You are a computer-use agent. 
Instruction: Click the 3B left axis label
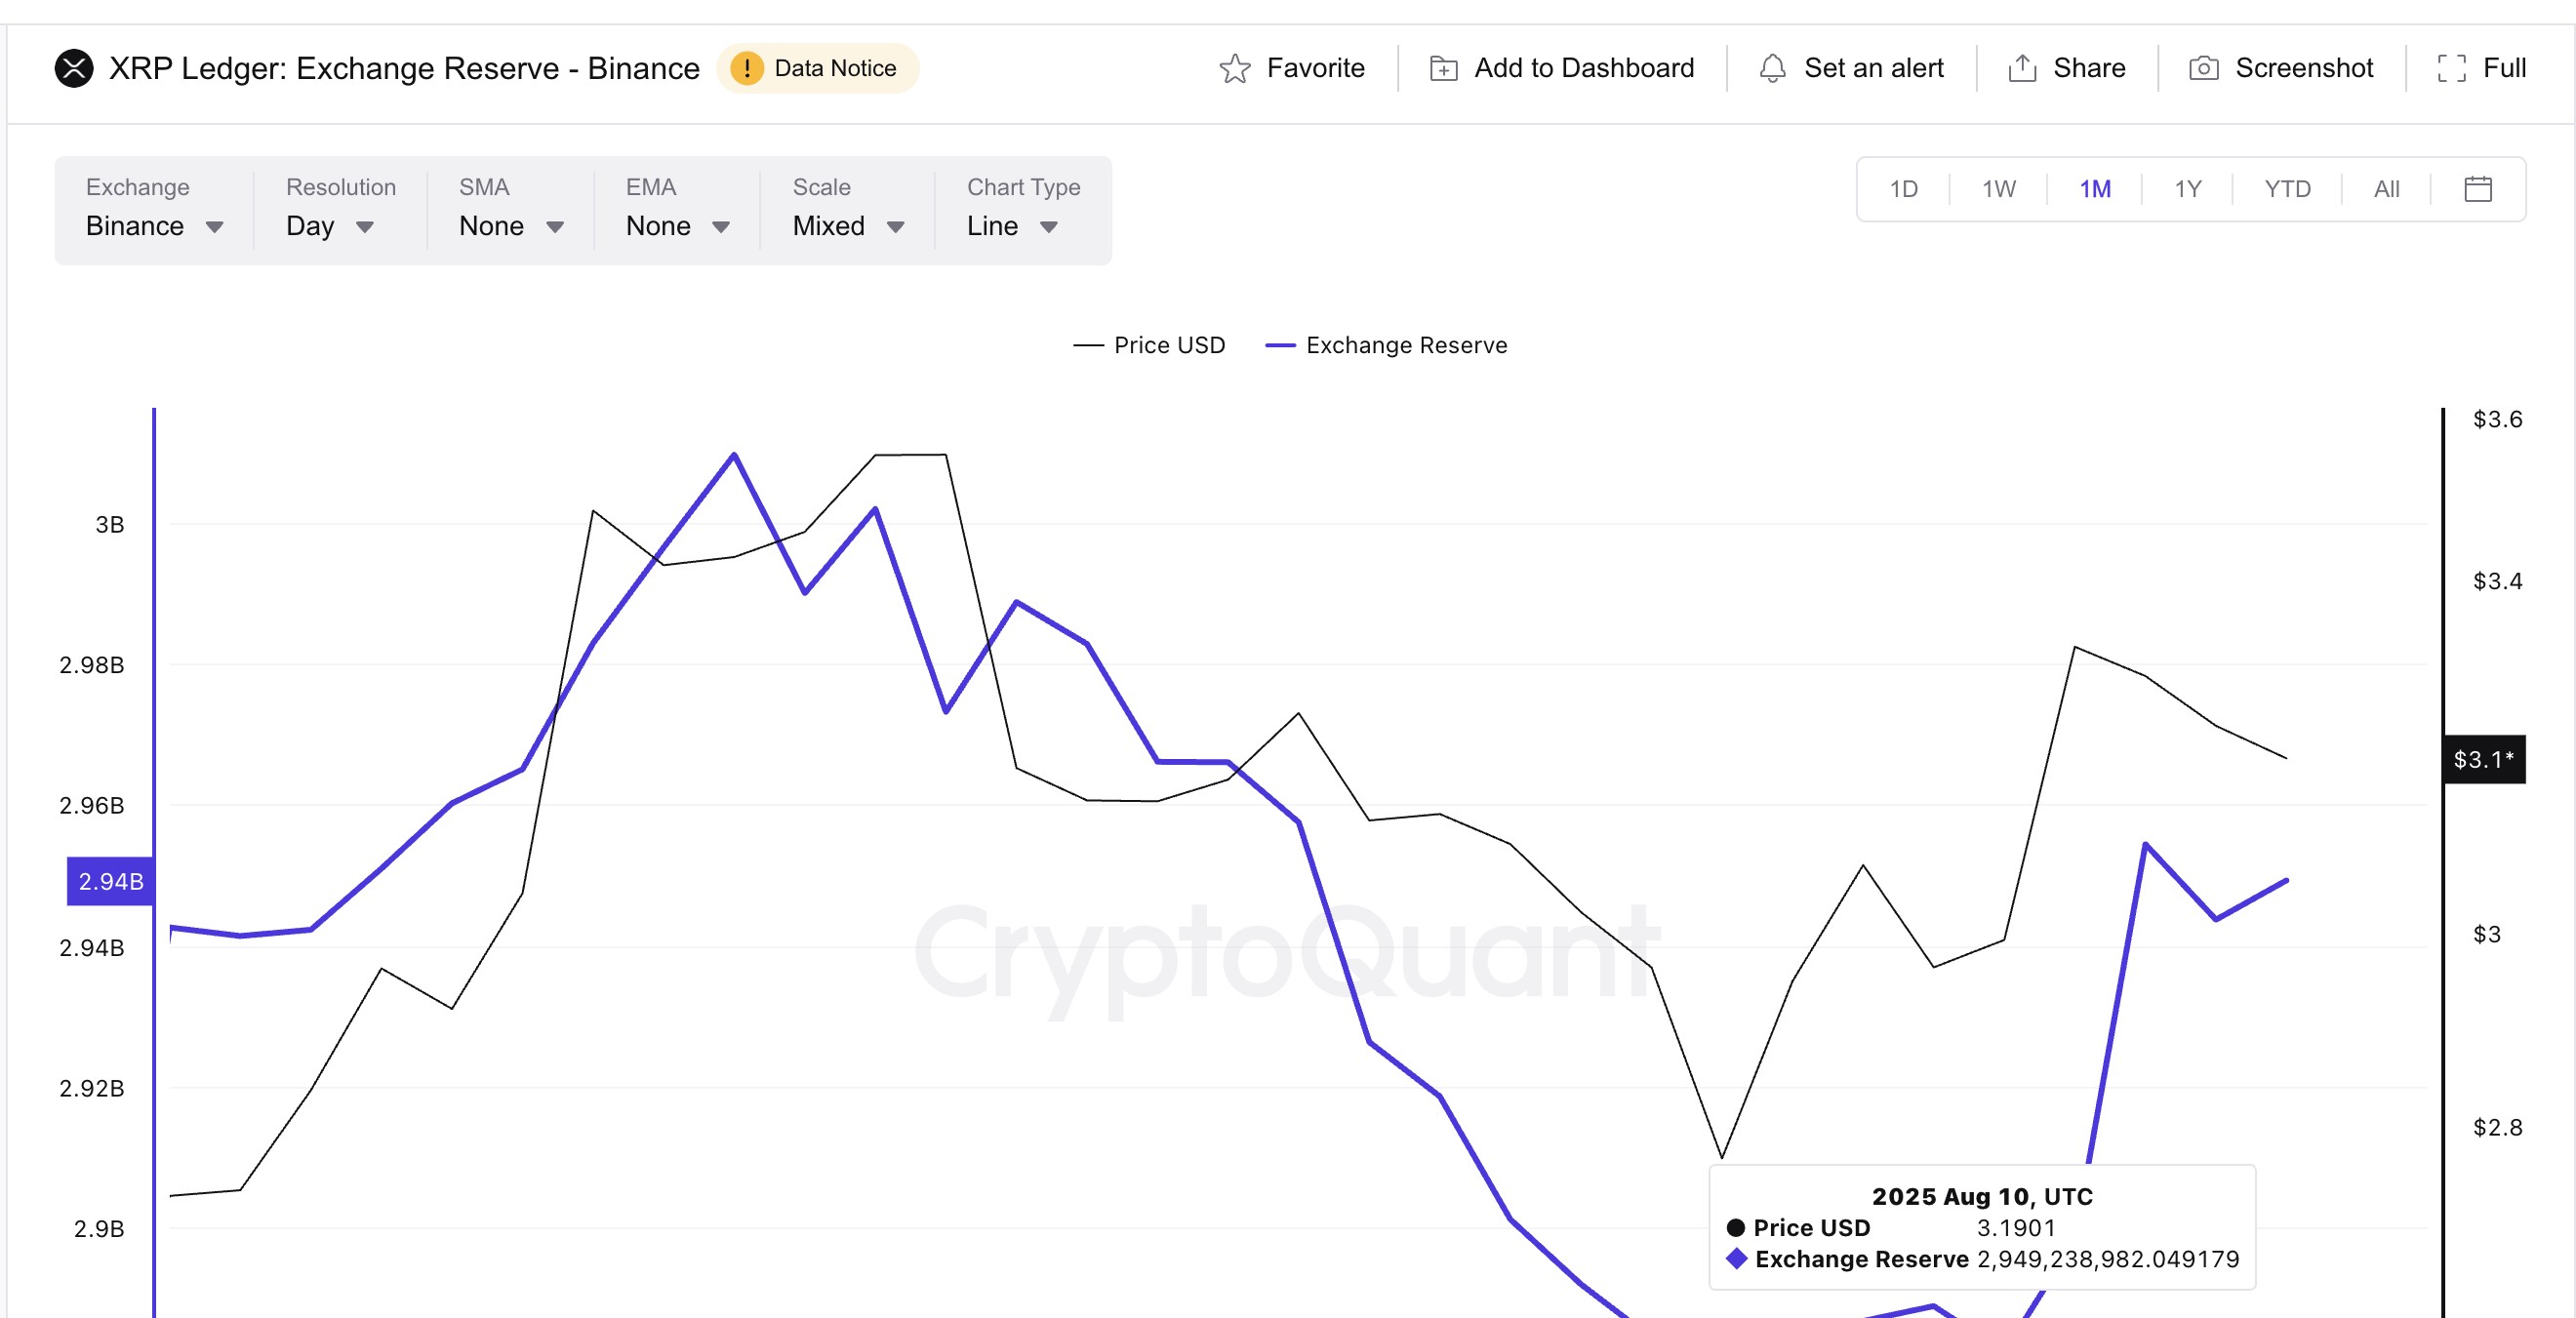tap(110, 524)
